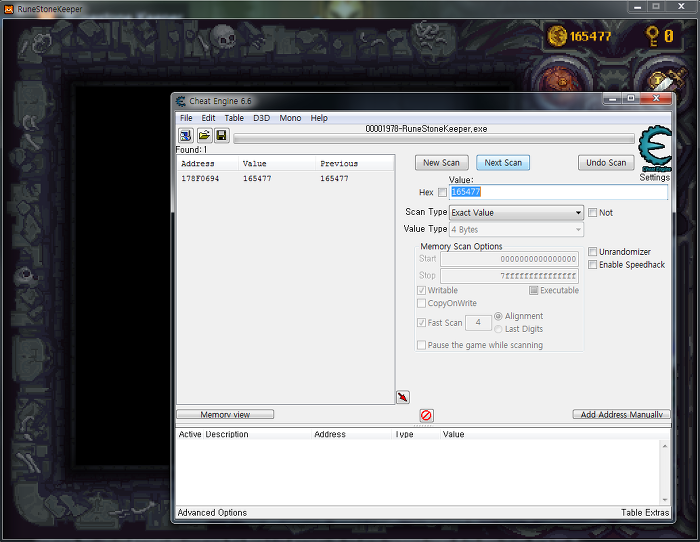Click address table scrollbar up arrow
Viewport: 700px width, 542px height.
tap(665, 446)
